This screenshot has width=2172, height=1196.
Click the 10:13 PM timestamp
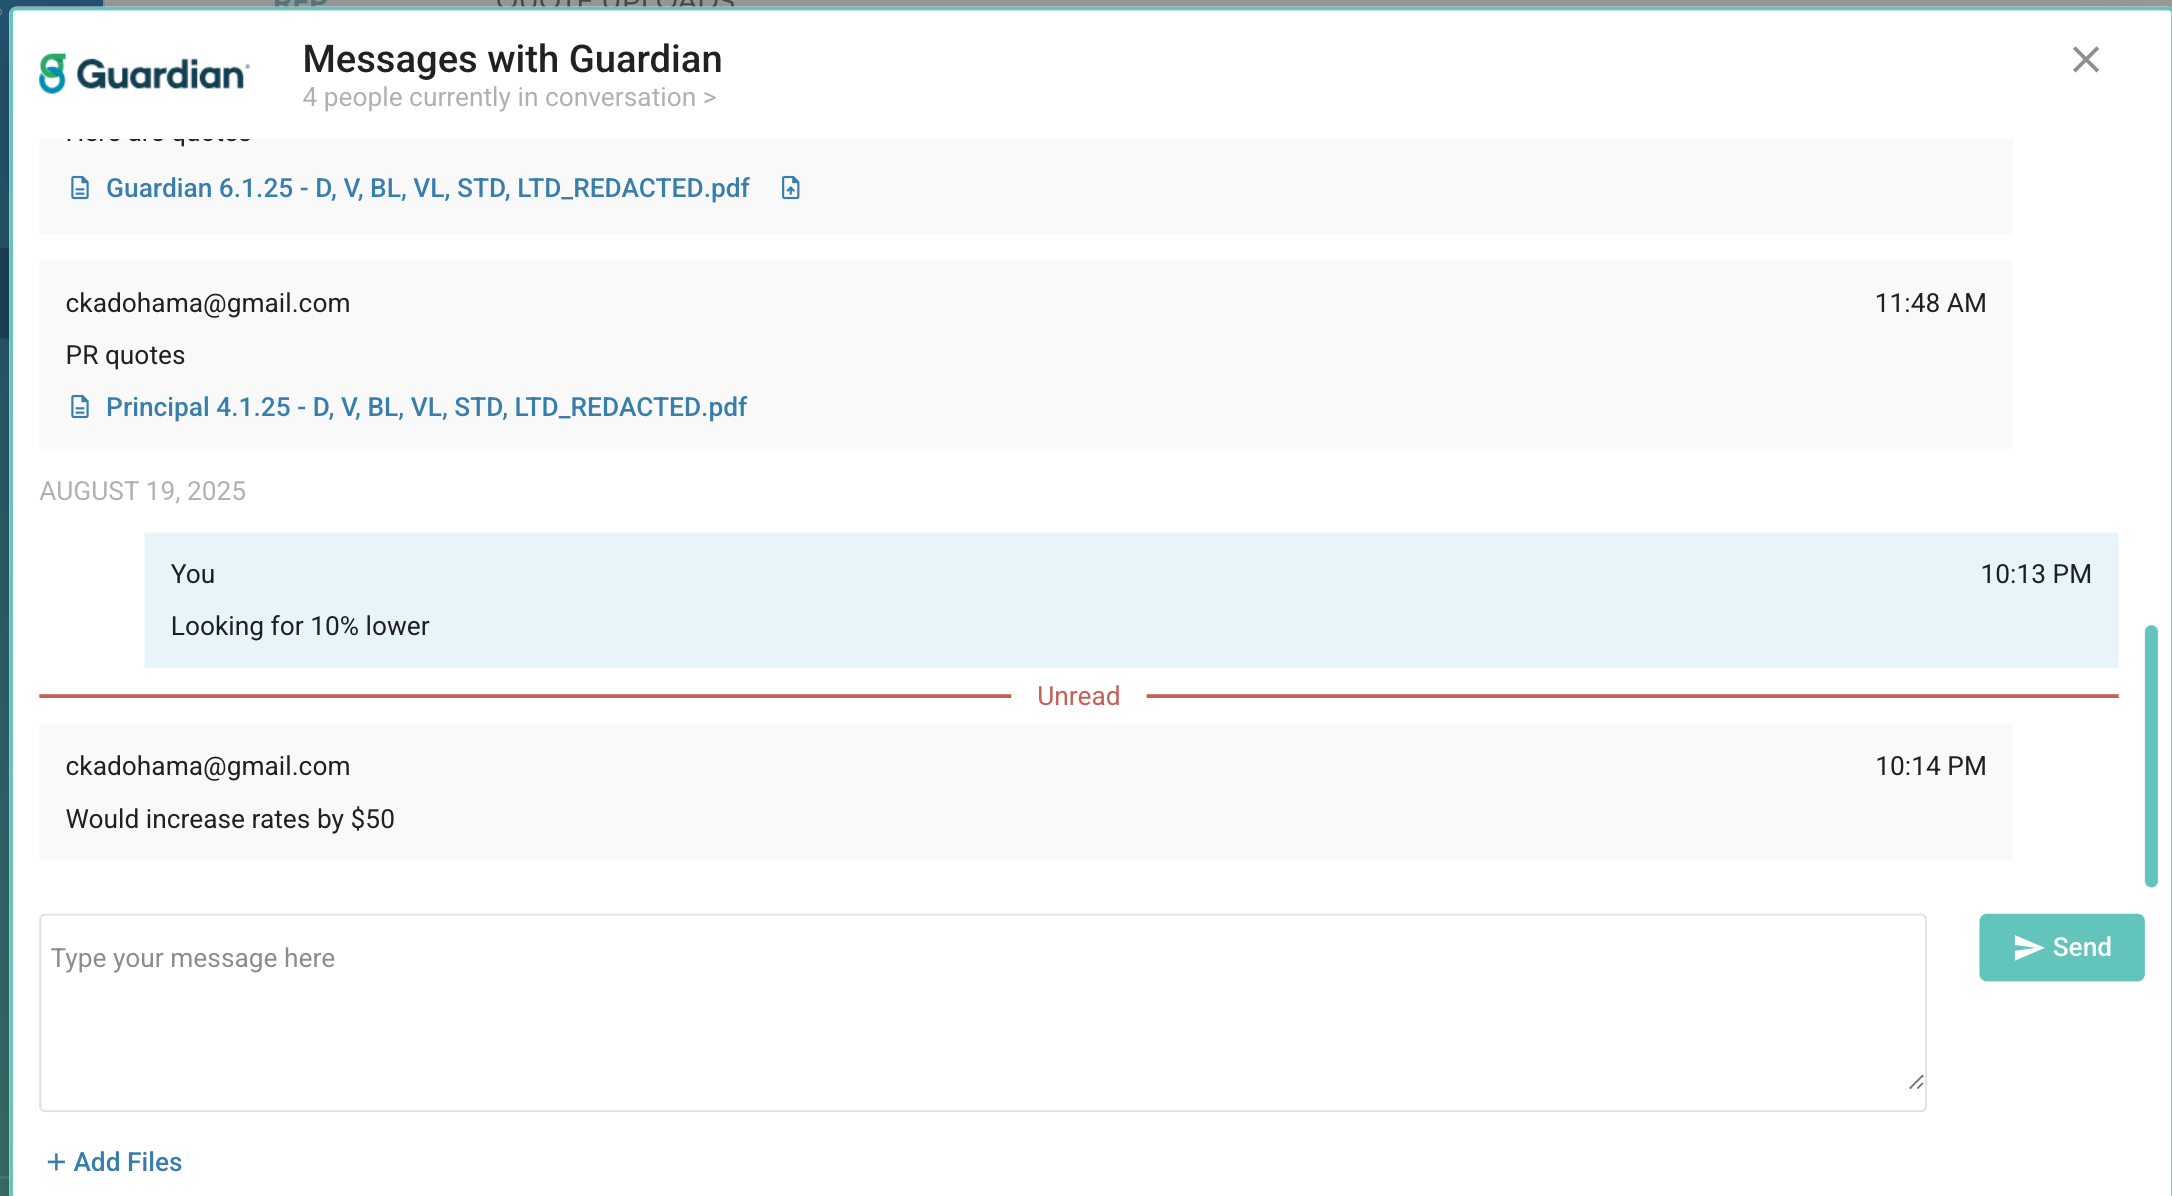2035,574
